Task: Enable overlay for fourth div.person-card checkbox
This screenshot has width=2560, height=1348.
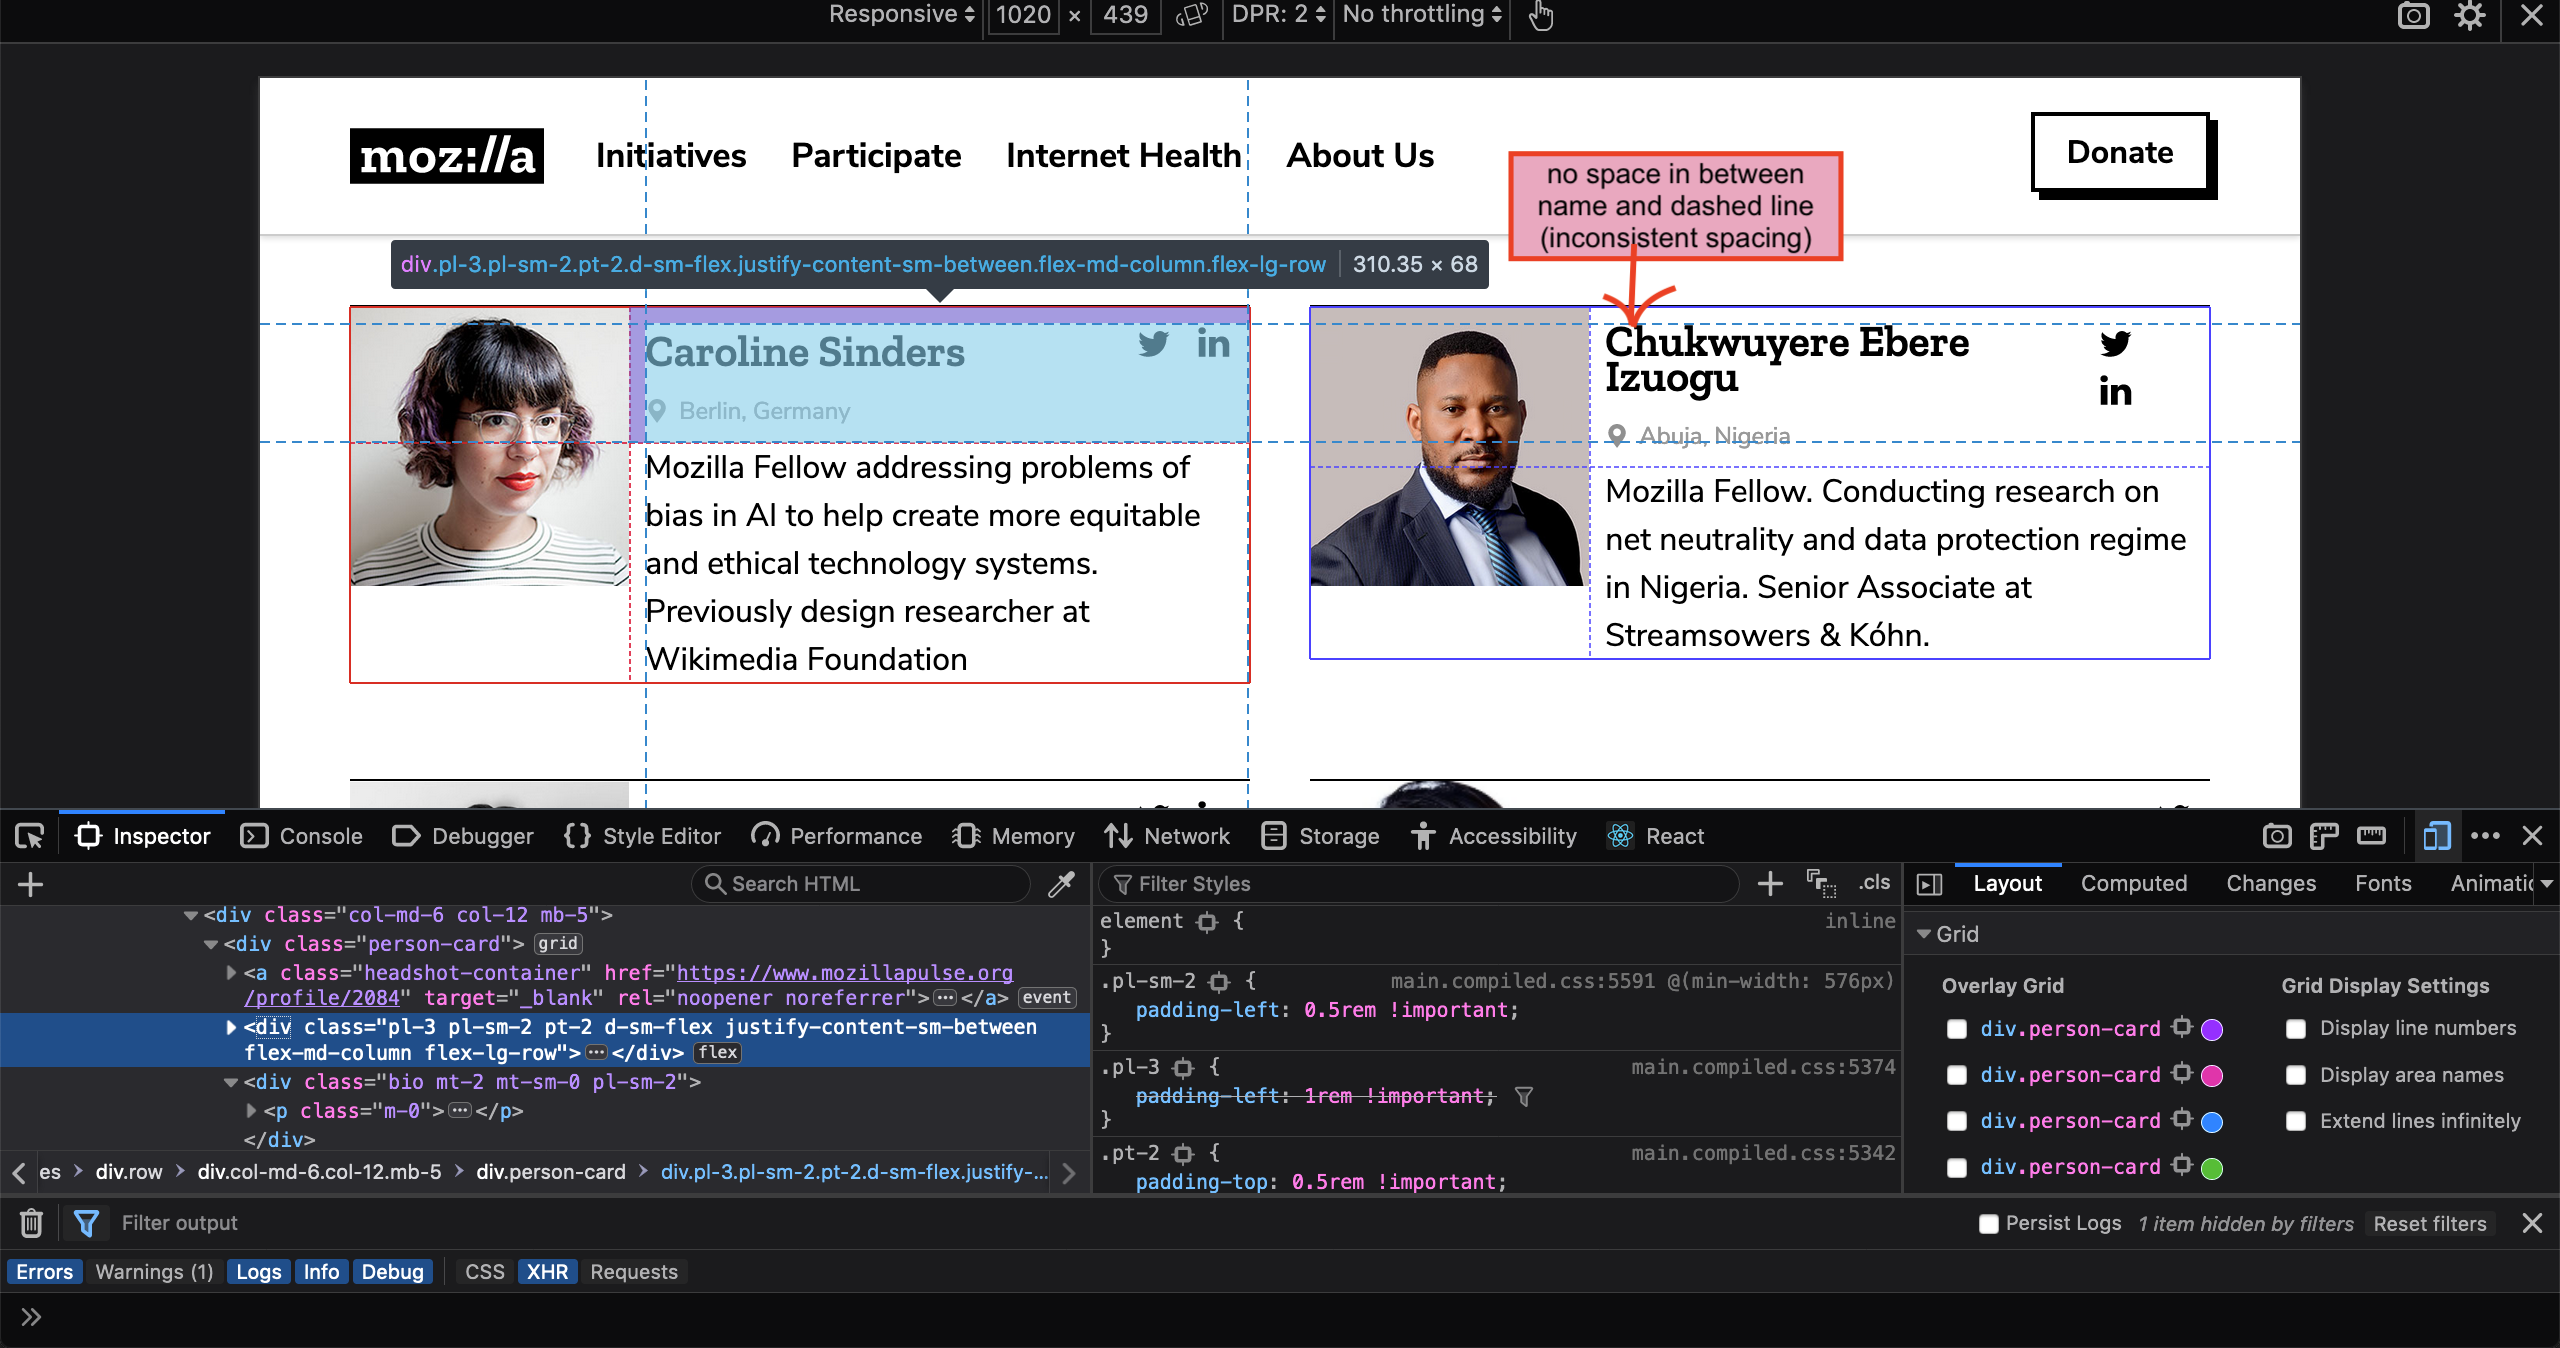Action: pos(1957,1167)
